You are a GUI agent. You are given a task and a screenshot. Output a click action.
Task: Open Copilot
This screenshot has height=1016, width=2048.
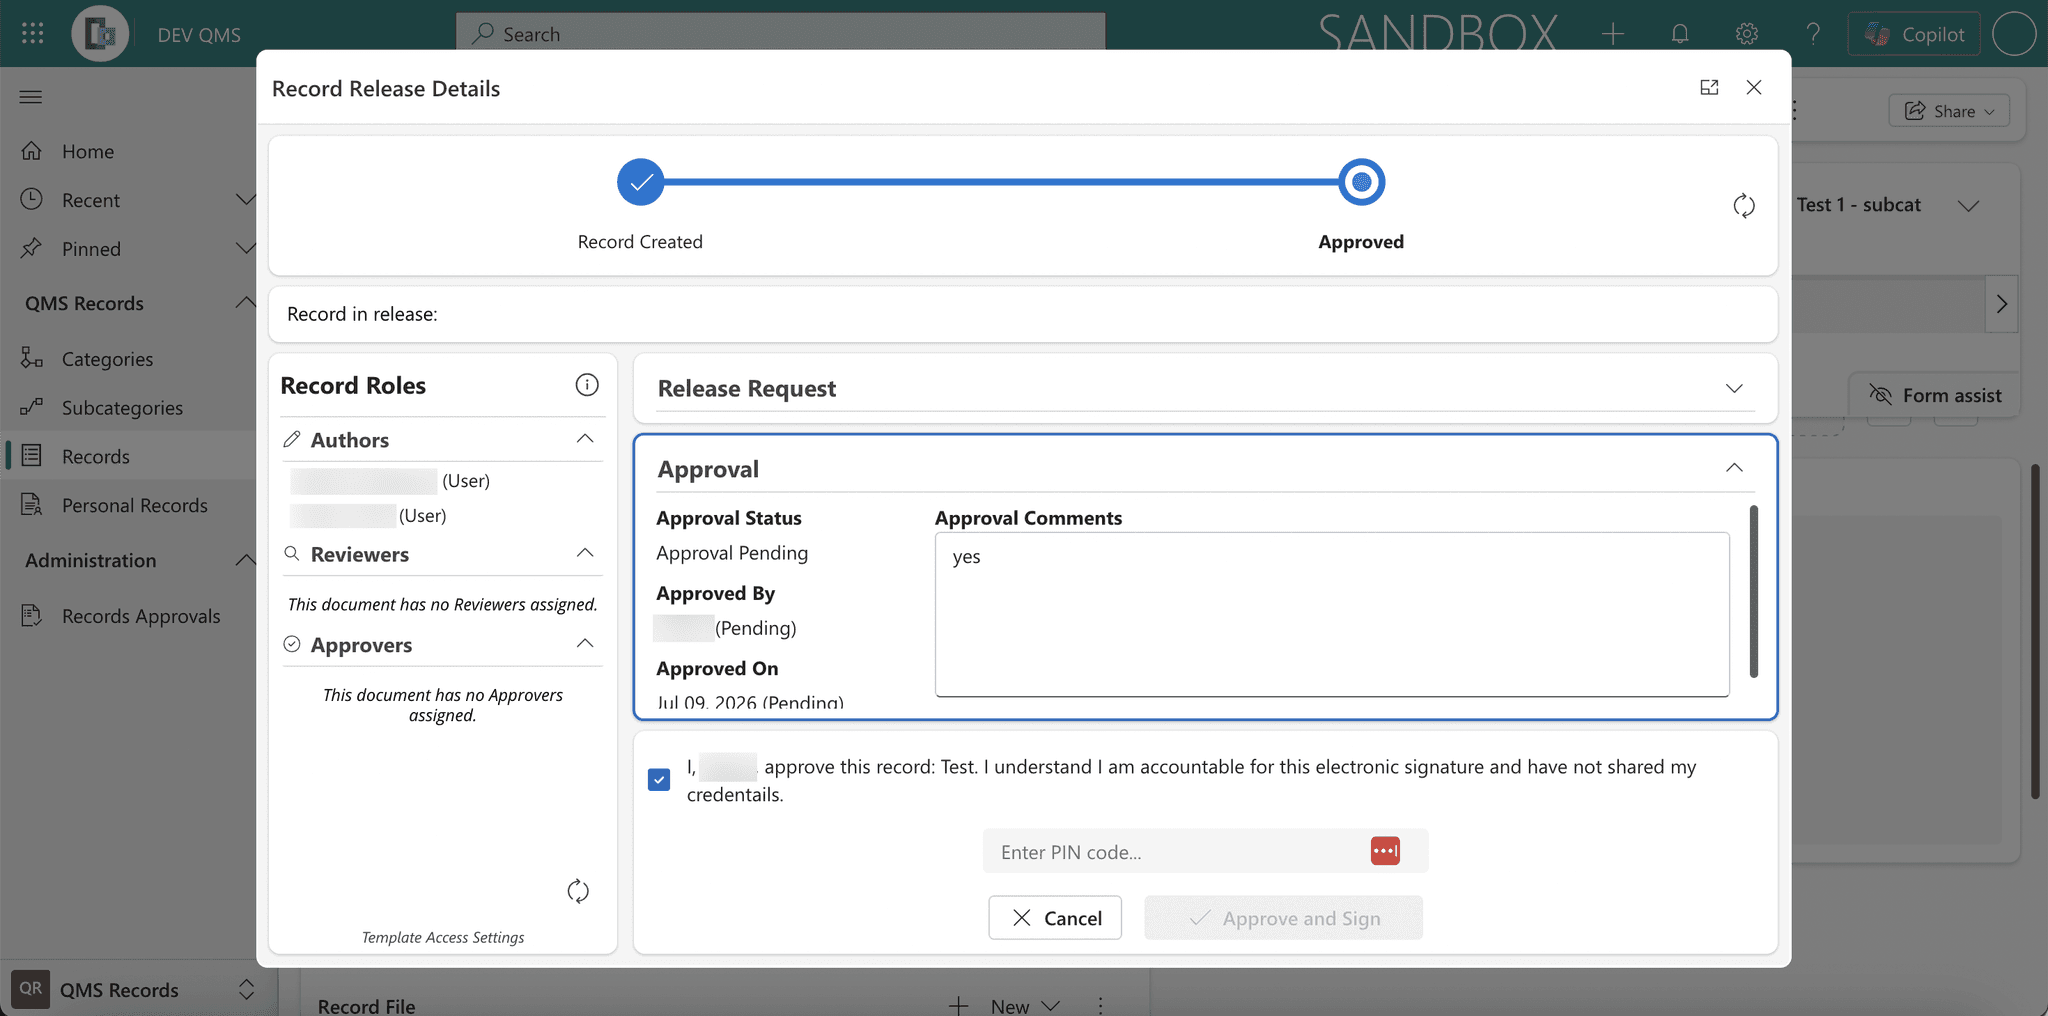coord(1914,34)
